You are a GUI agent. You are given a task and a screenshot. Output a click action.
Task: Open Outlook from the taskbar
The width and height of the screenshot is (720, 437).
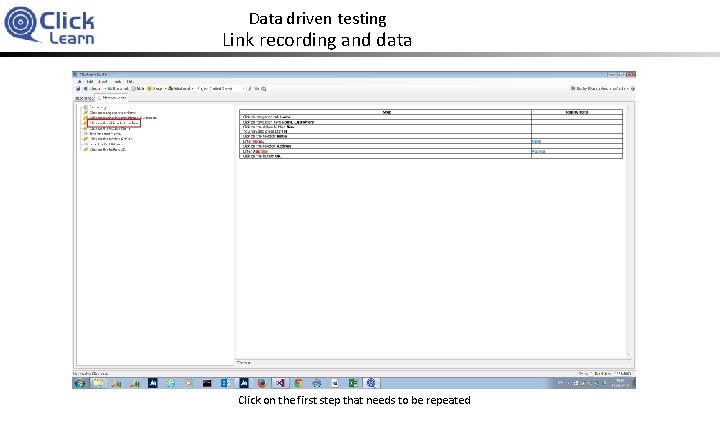[x=225, y=383]
